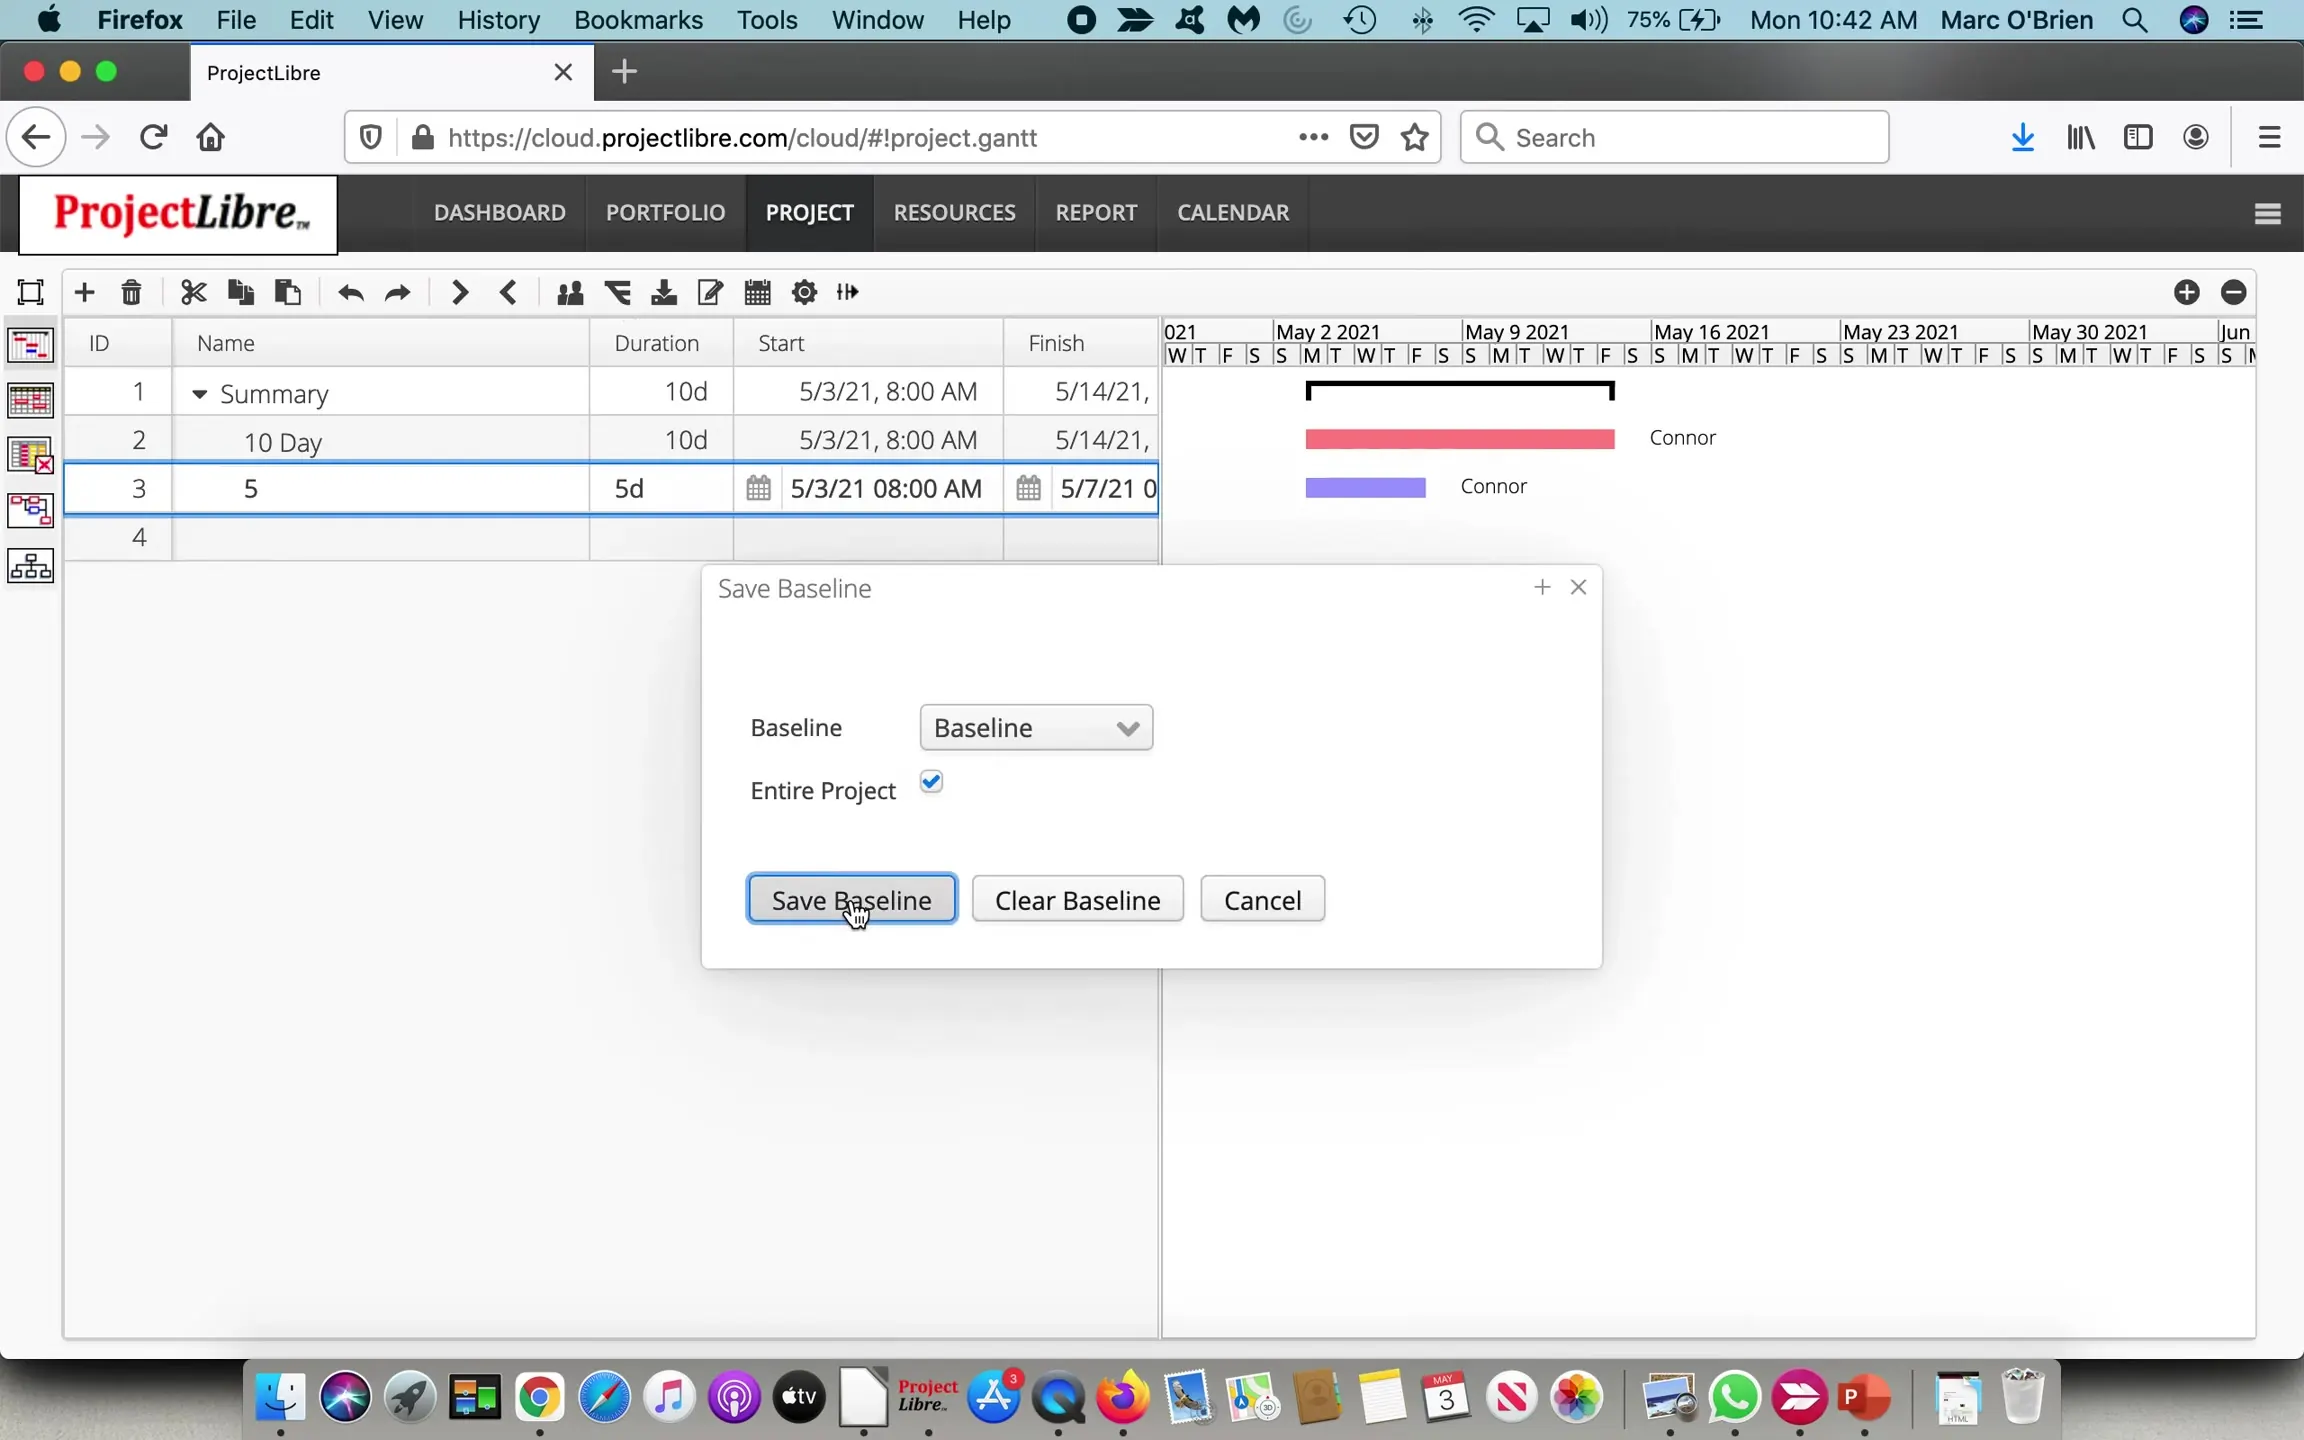Open the hamburger menu in ProjectLibre header

[x=2267, y=213]
